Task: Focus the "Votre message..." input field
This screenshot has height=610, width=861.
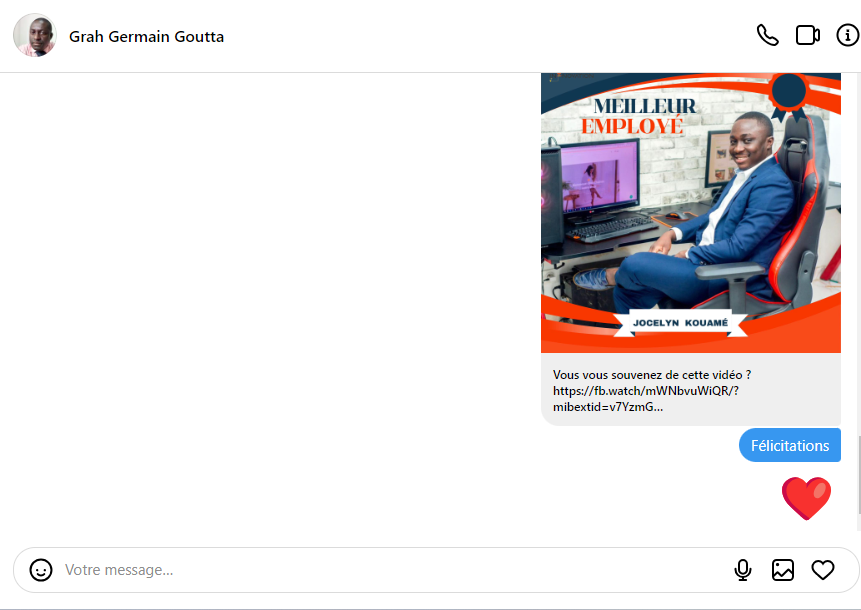Action: point(380,570)
